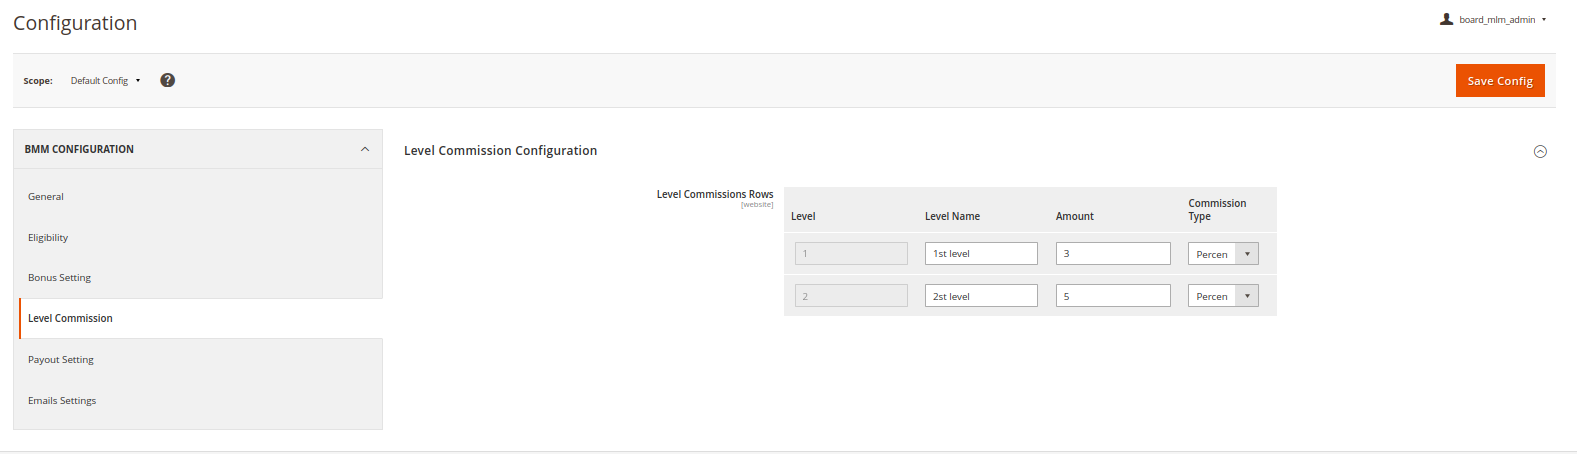
Task: Open the General settings tab
Action: tap(46, 197)
